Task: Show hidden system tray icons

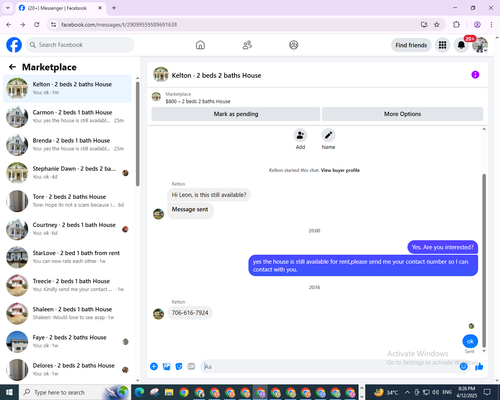Action: pyautogui.click(x=407, y=392)
